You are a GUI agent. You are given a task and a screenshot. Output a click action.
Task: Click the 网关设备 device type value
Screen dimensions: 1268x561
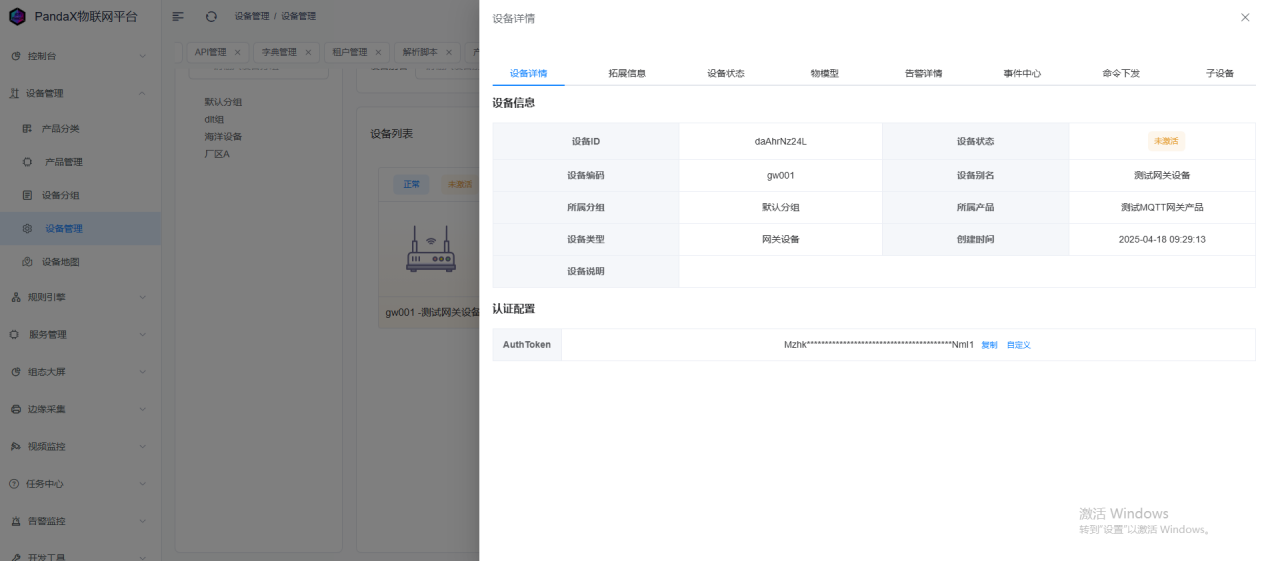781,239
